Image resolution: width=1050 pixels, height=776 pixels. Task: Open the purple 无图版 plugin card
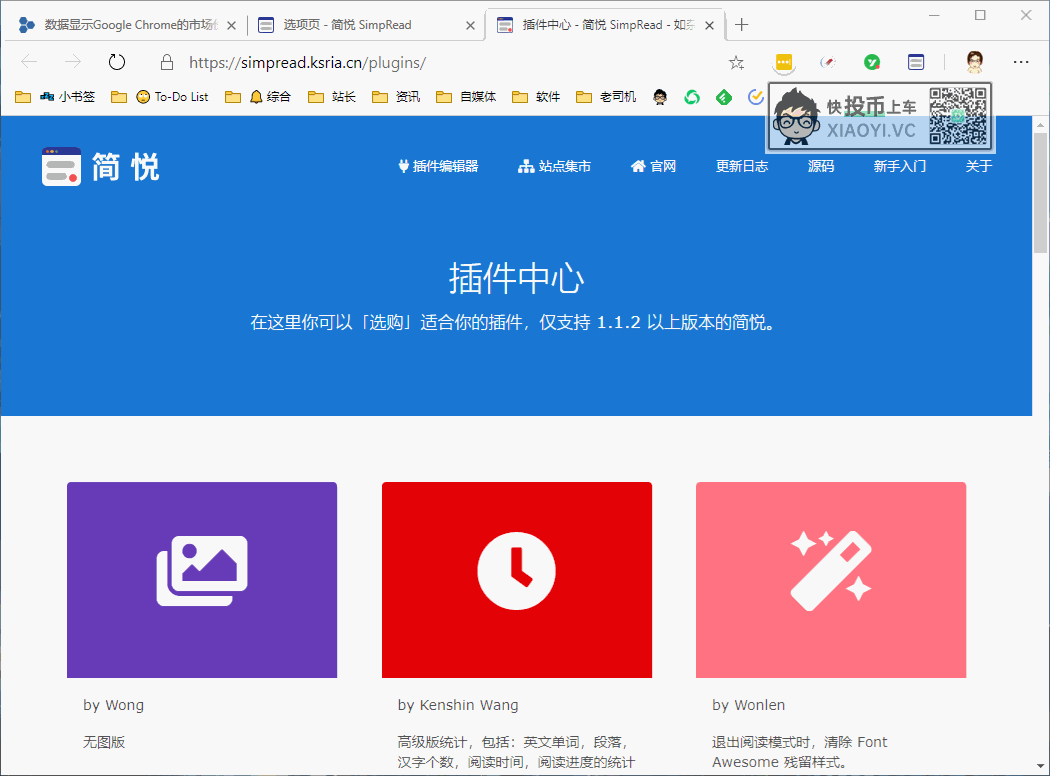202,580
